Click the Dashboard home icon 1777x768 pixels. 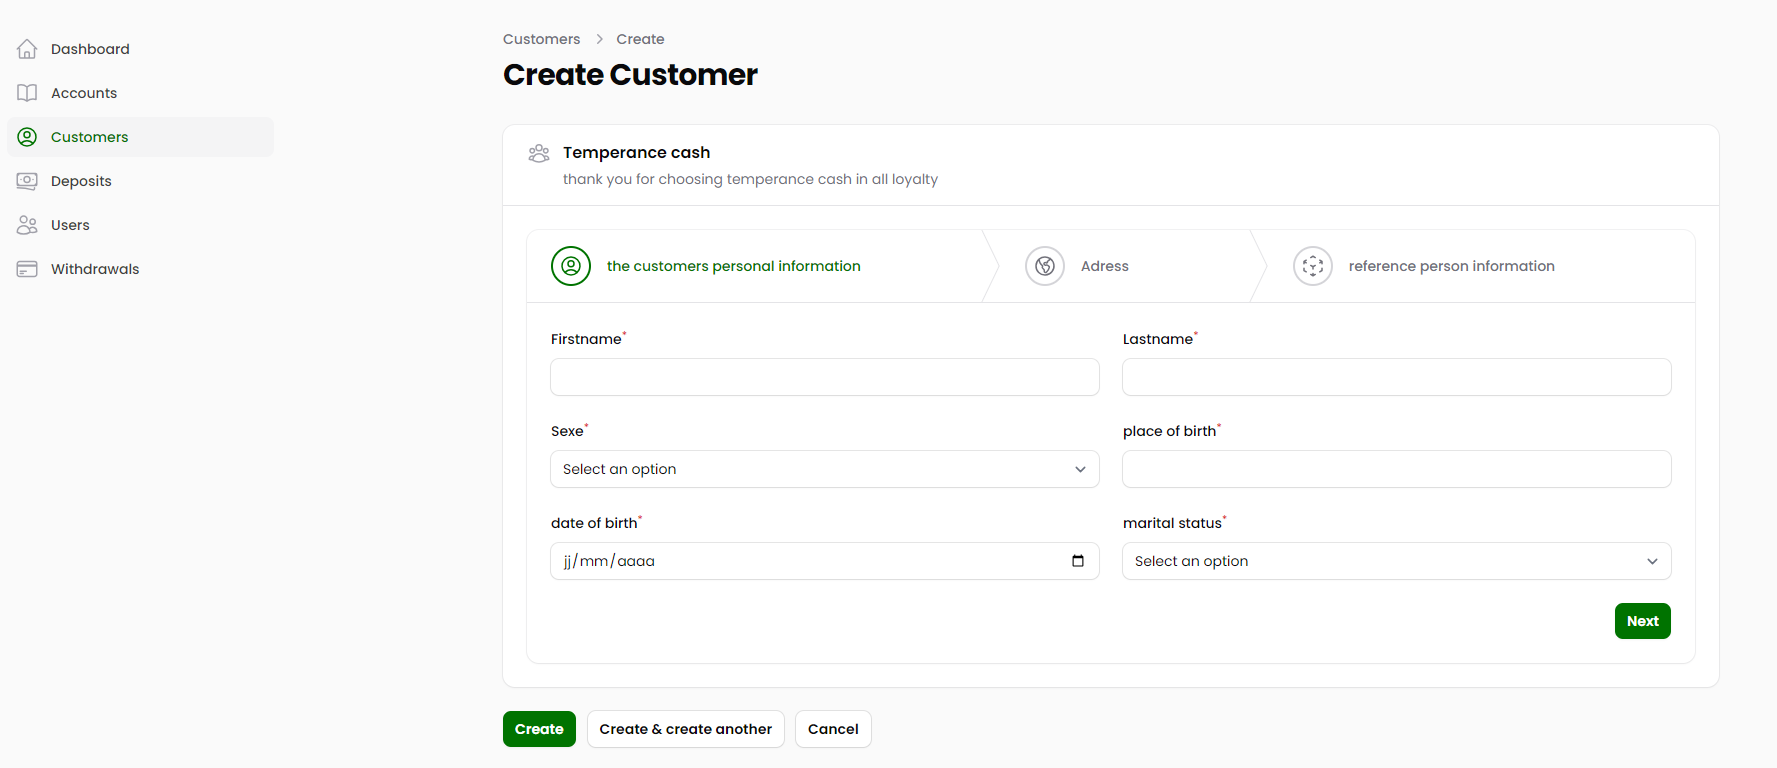[27, 49]
